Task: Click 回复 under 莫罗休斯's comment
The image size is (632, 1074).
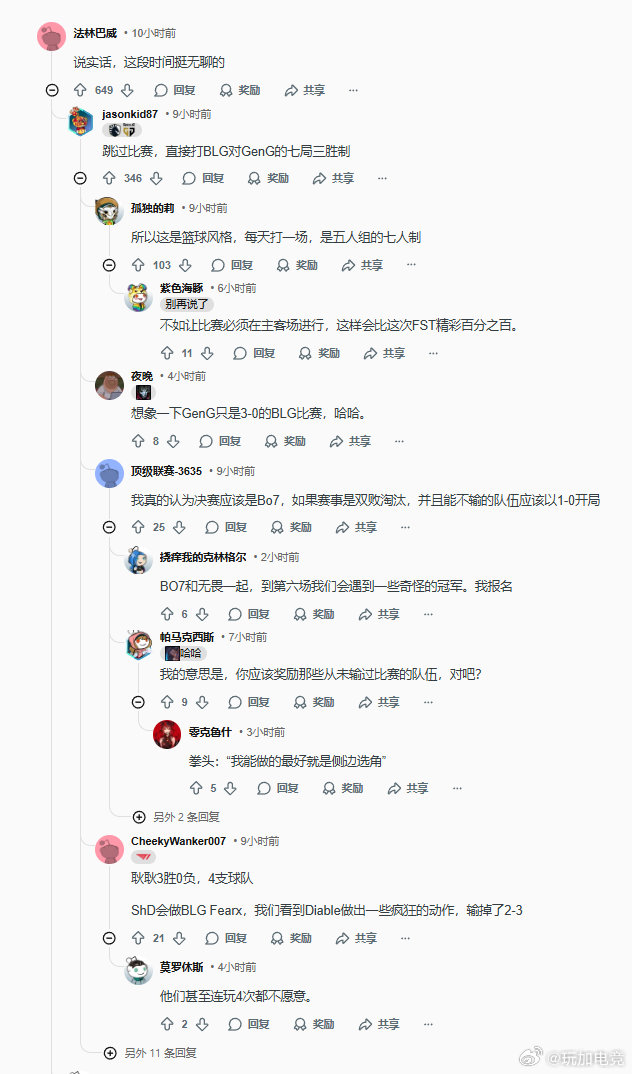Action: click(249, 1024)
